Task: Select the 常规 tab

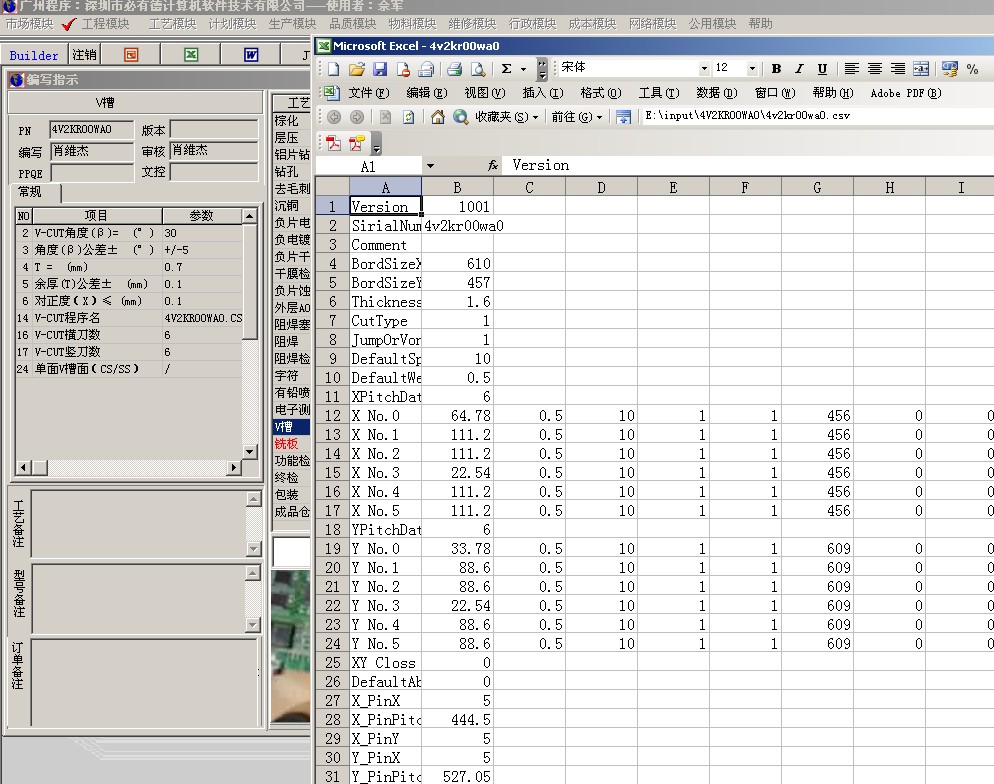Action: point(30,192)
